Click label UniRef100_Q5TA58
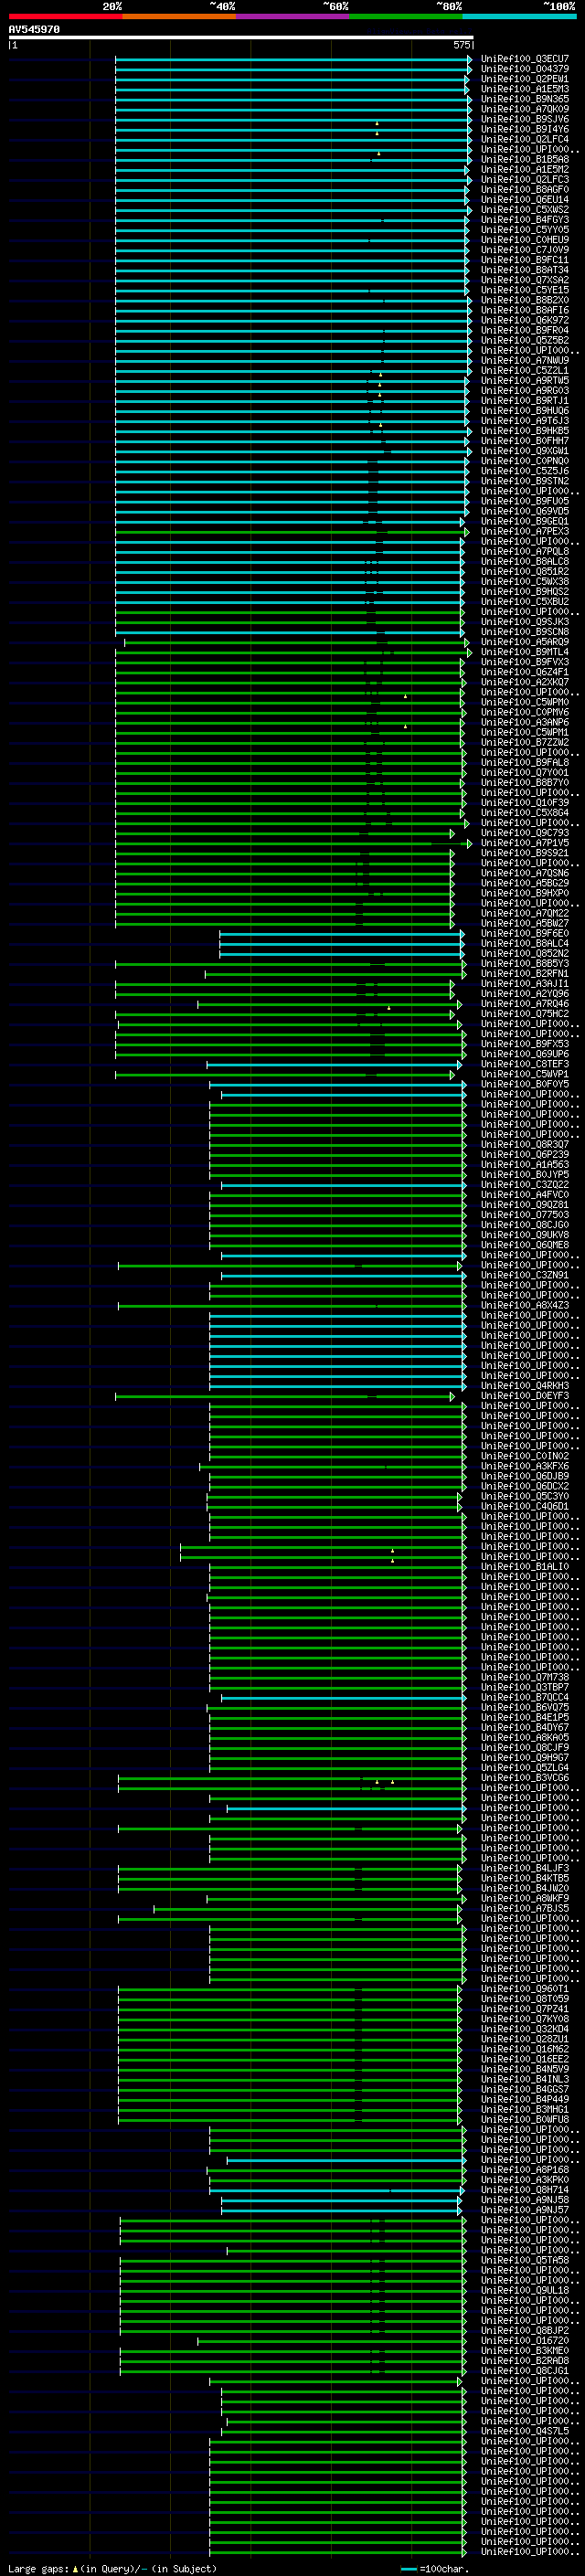 pos(524,2260)
